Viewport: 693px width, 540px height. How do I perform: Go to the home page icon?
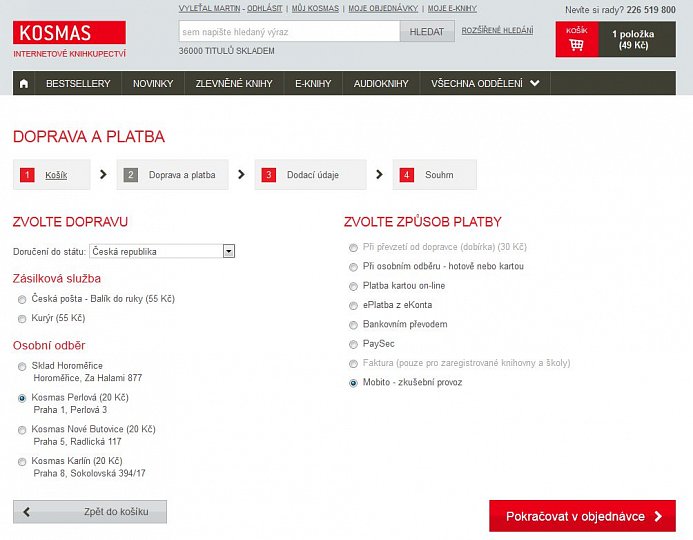pyautogui.click(x=24, y=84)
